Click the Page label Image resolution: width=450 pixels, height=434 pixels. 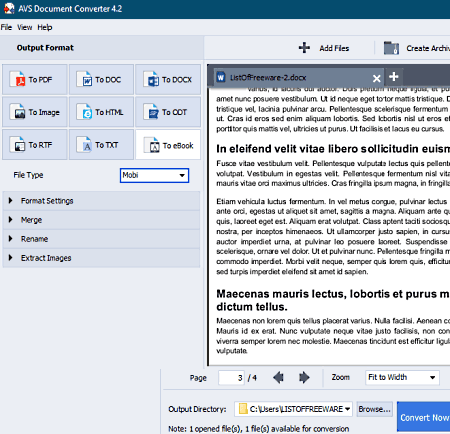click(x=198, y=378)
